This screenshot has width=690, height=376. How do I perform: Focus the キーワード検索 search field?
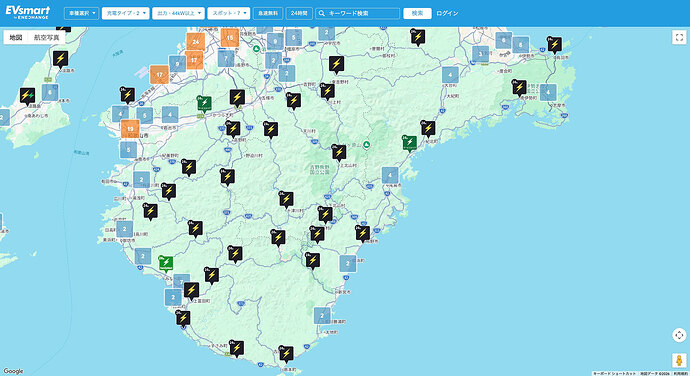tap(358, 13)
